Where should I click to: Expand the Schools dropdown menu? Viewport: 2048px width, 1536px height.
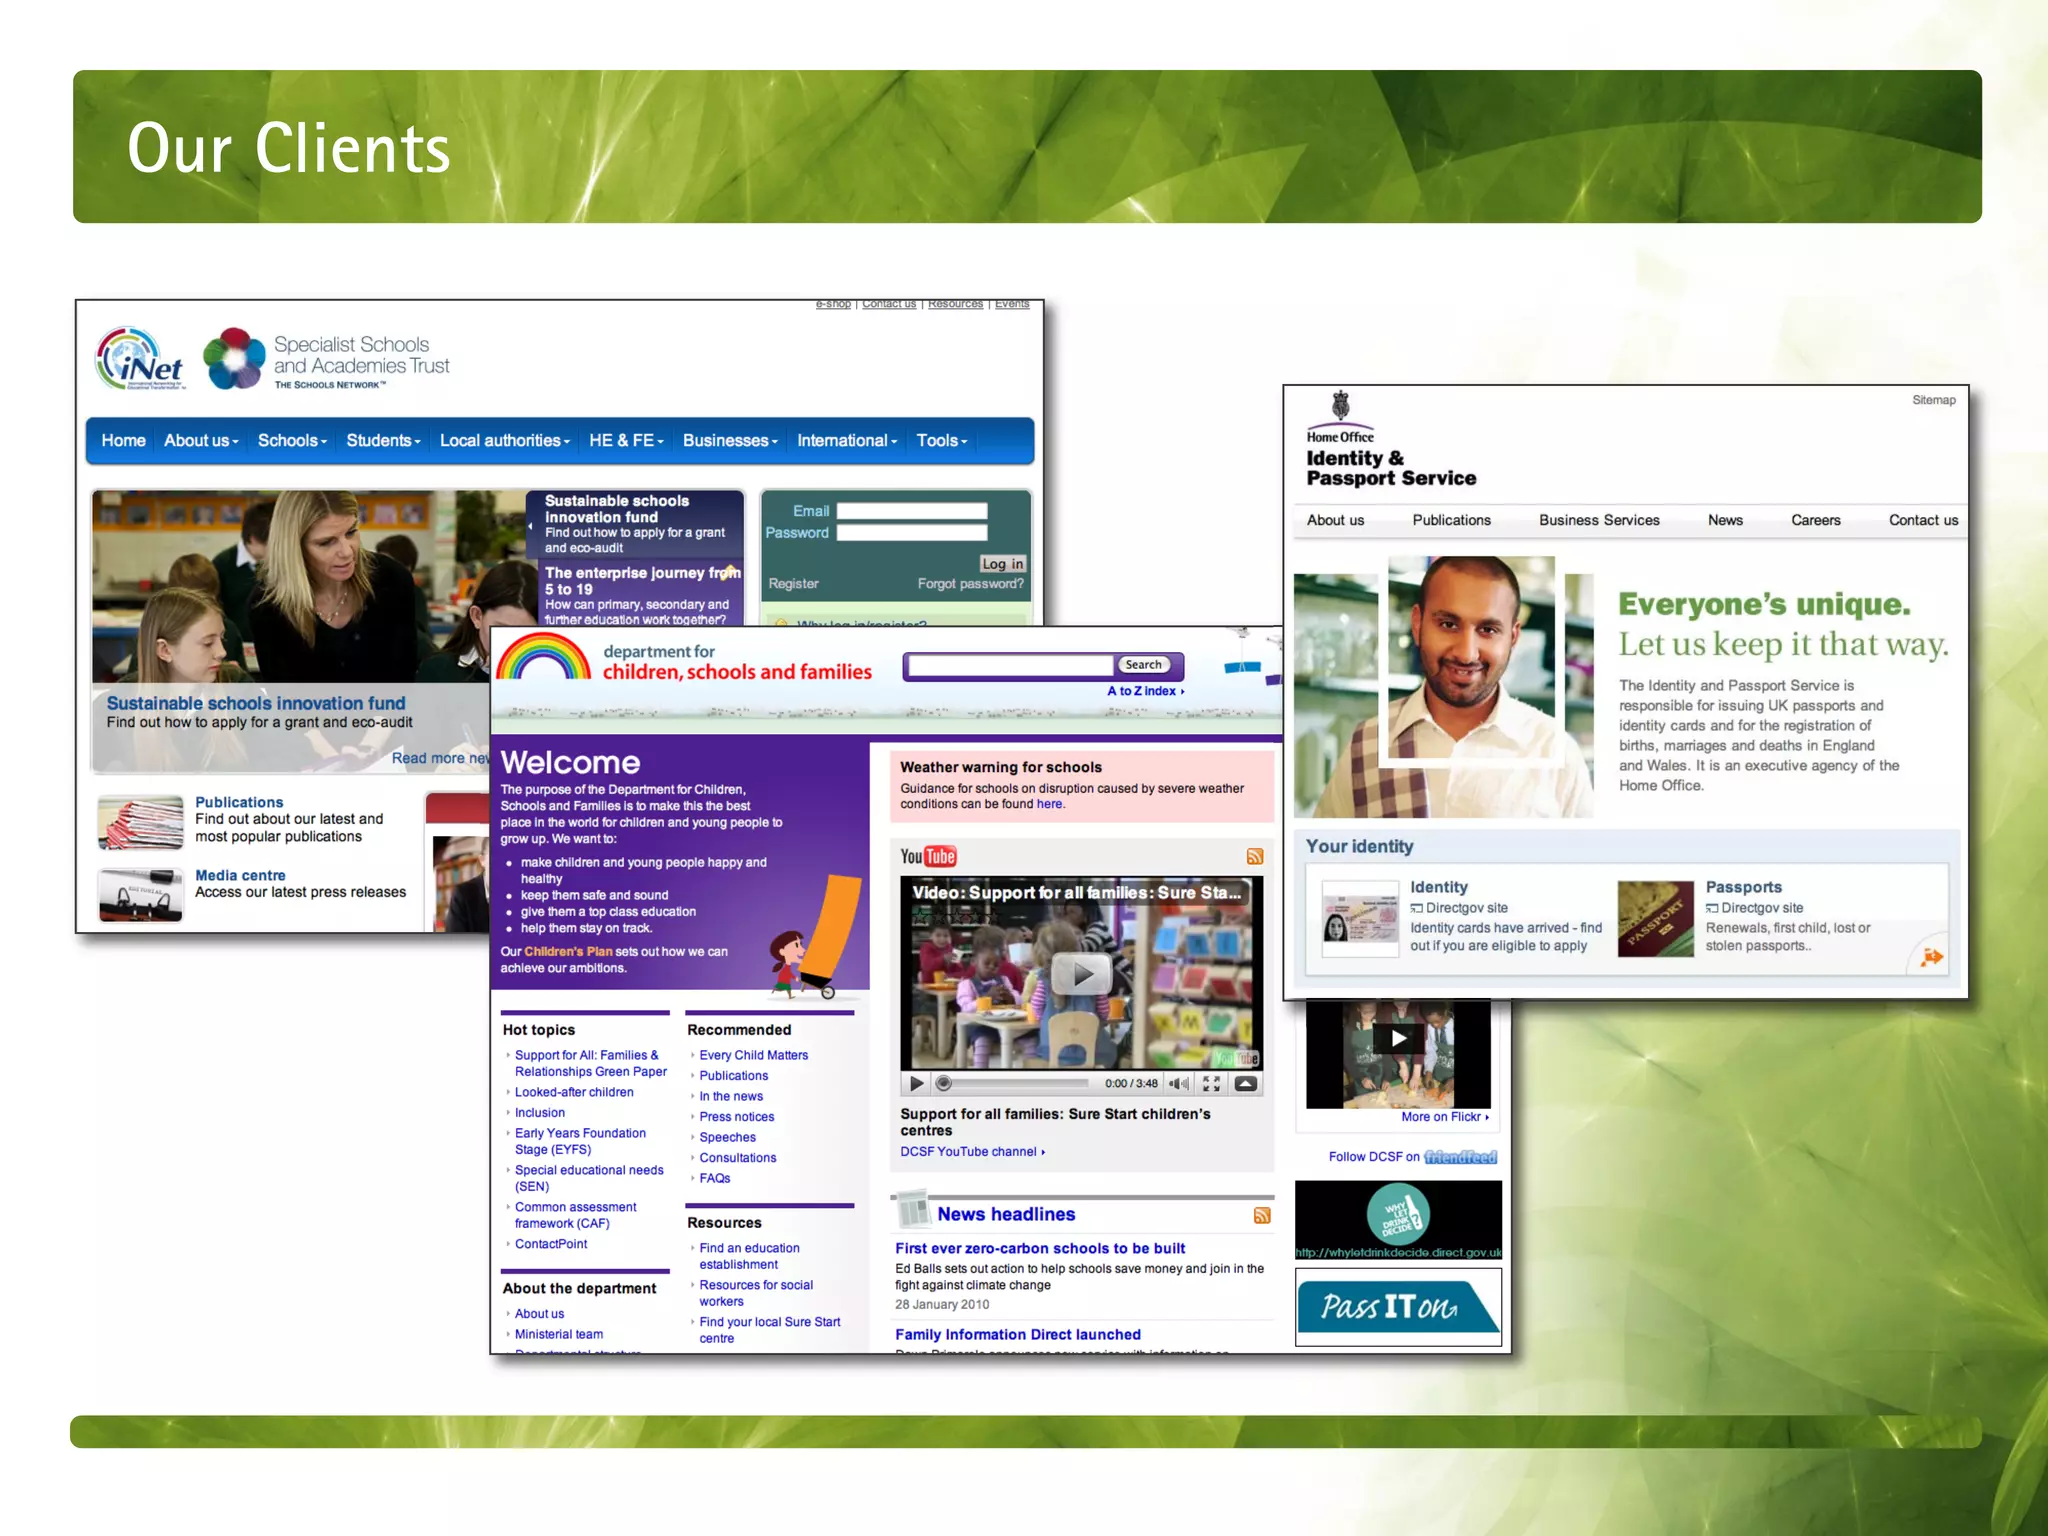point(292,441)
